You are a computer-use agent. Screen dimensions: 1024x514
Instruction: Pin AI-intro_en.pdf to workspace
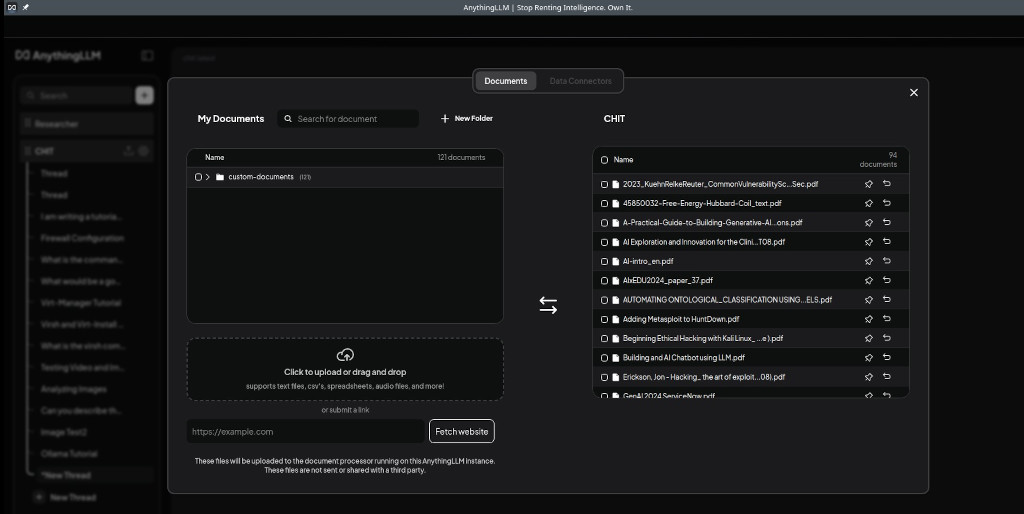pos(869,261)
